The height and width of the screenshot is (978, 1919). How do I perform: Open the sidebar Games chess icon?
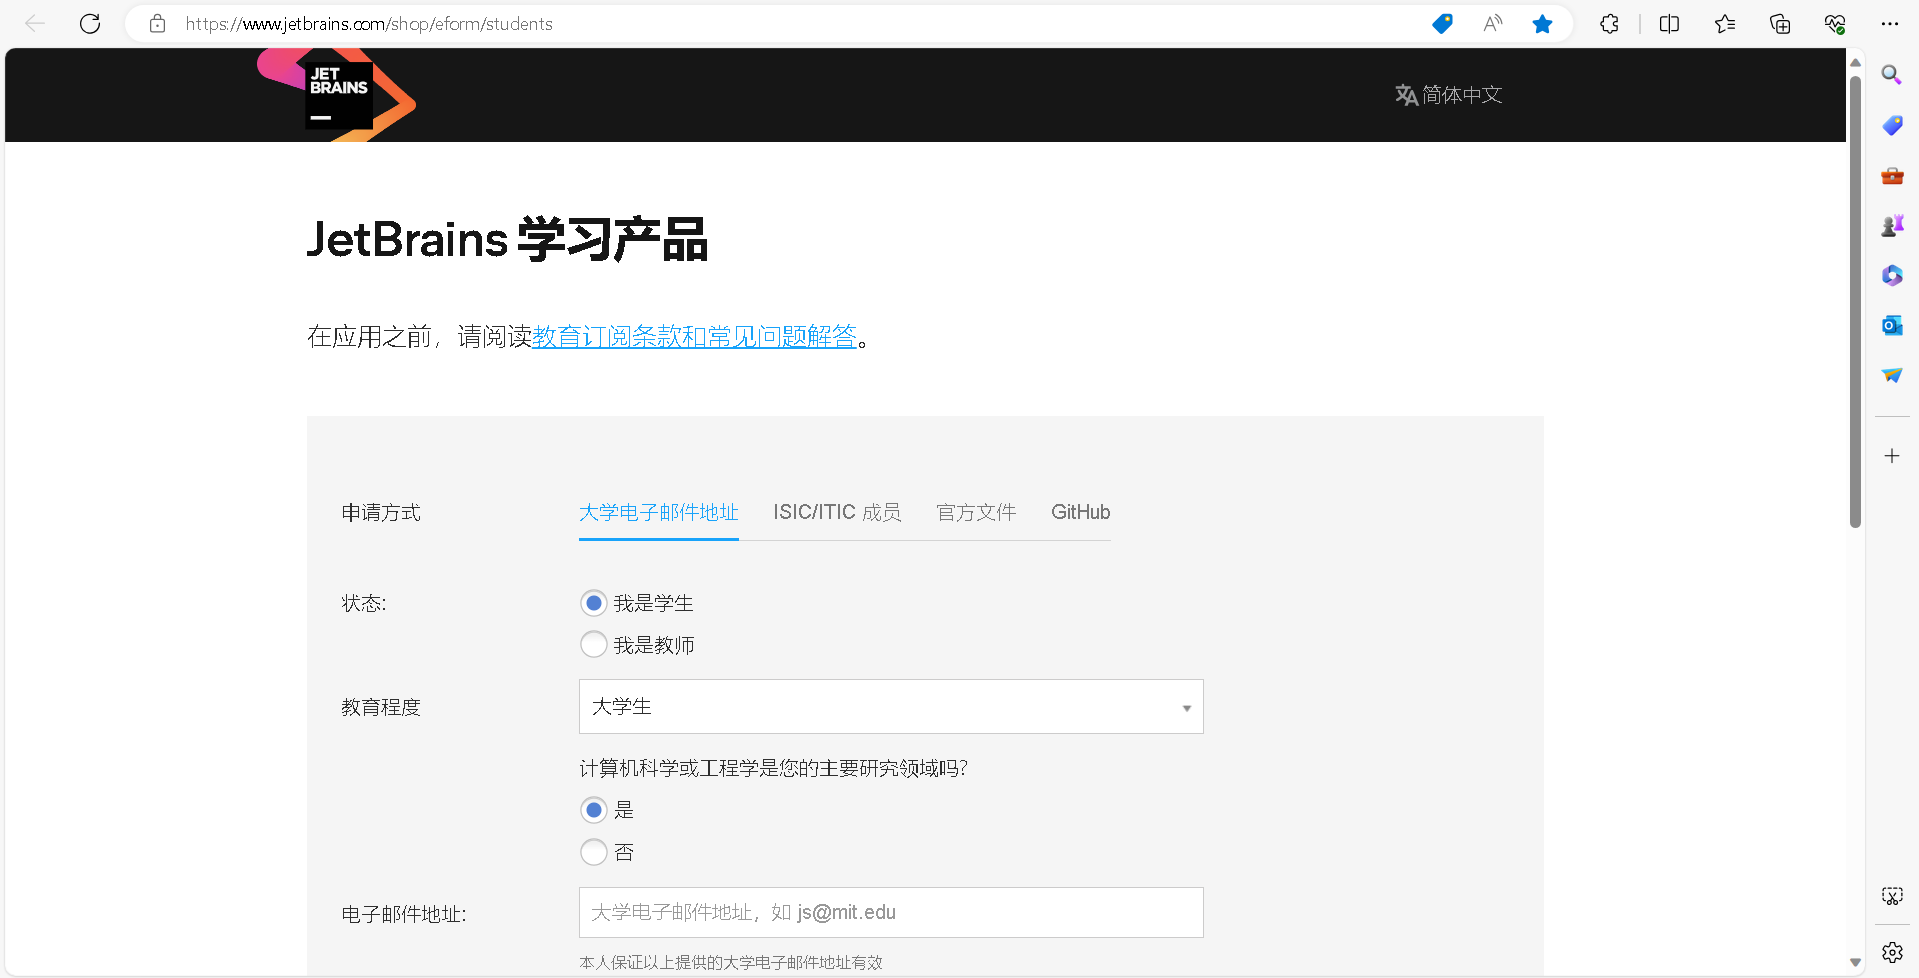tap(1892, 226)
